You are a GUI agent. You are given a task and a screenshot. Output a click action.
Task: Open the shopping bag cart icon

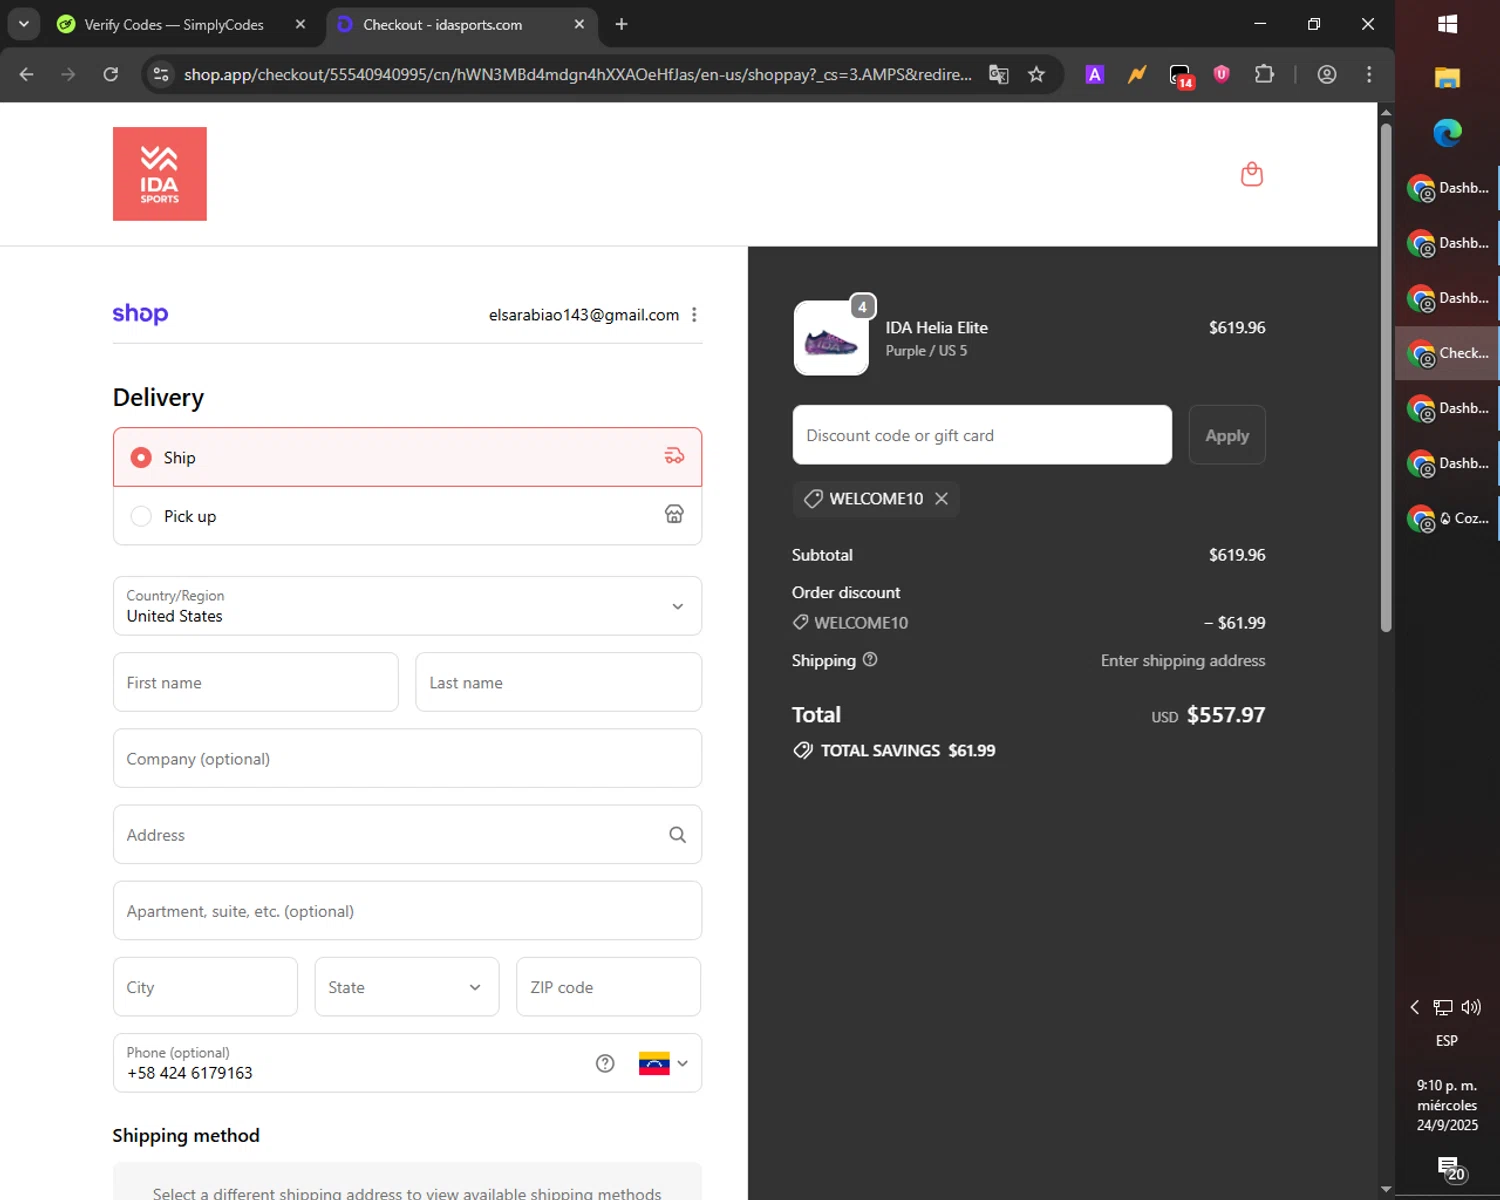1251,175
